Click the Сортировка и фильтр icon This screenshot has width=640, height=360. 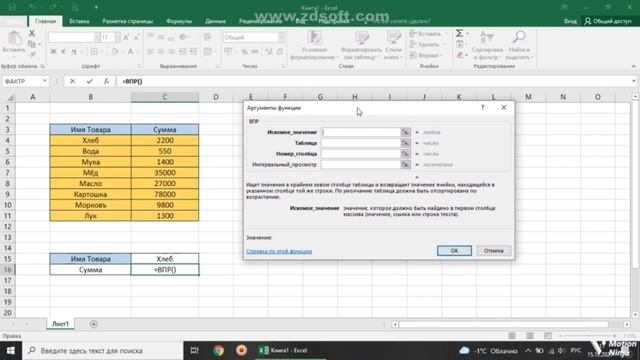(x=487, y=38)
